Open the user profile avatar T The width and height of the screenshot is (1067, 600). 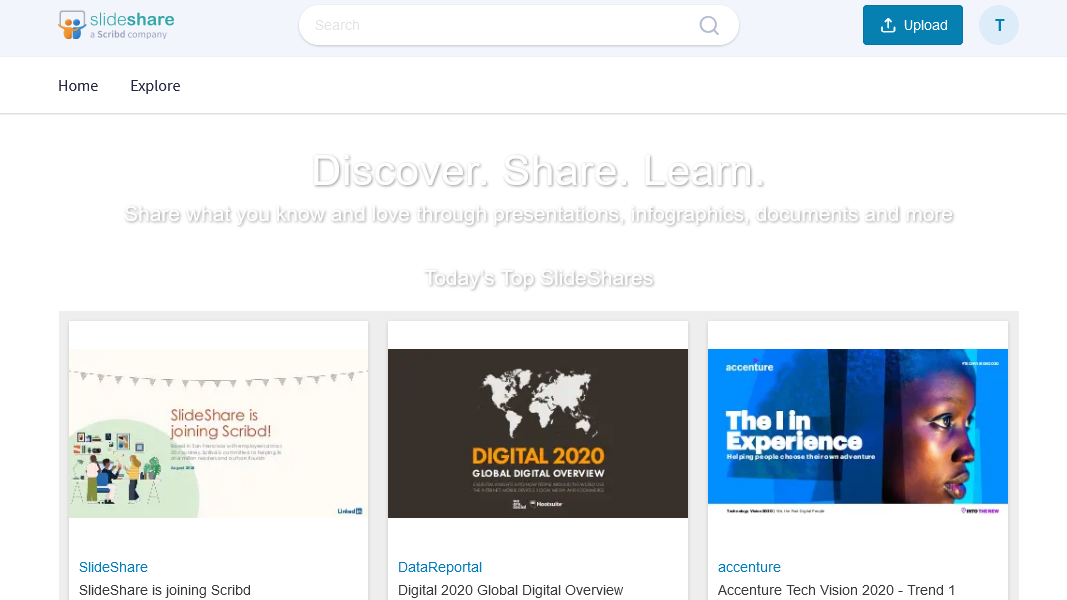999,25
